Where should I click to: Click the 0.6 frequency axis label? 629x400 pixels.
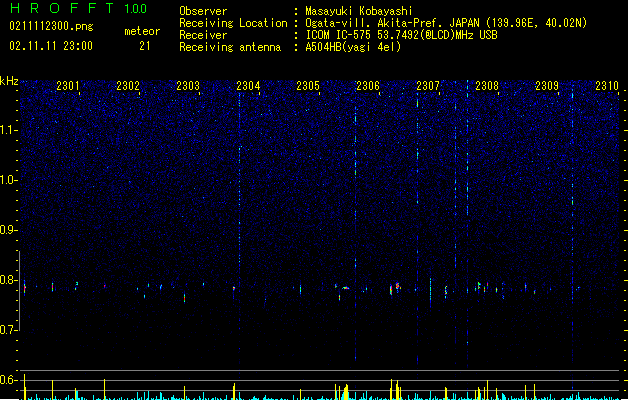coord(8,380)
